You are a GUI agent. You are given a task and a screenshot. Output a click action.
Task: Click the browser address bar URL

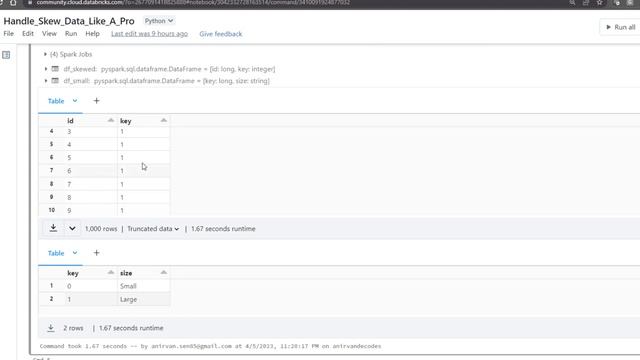193,3
